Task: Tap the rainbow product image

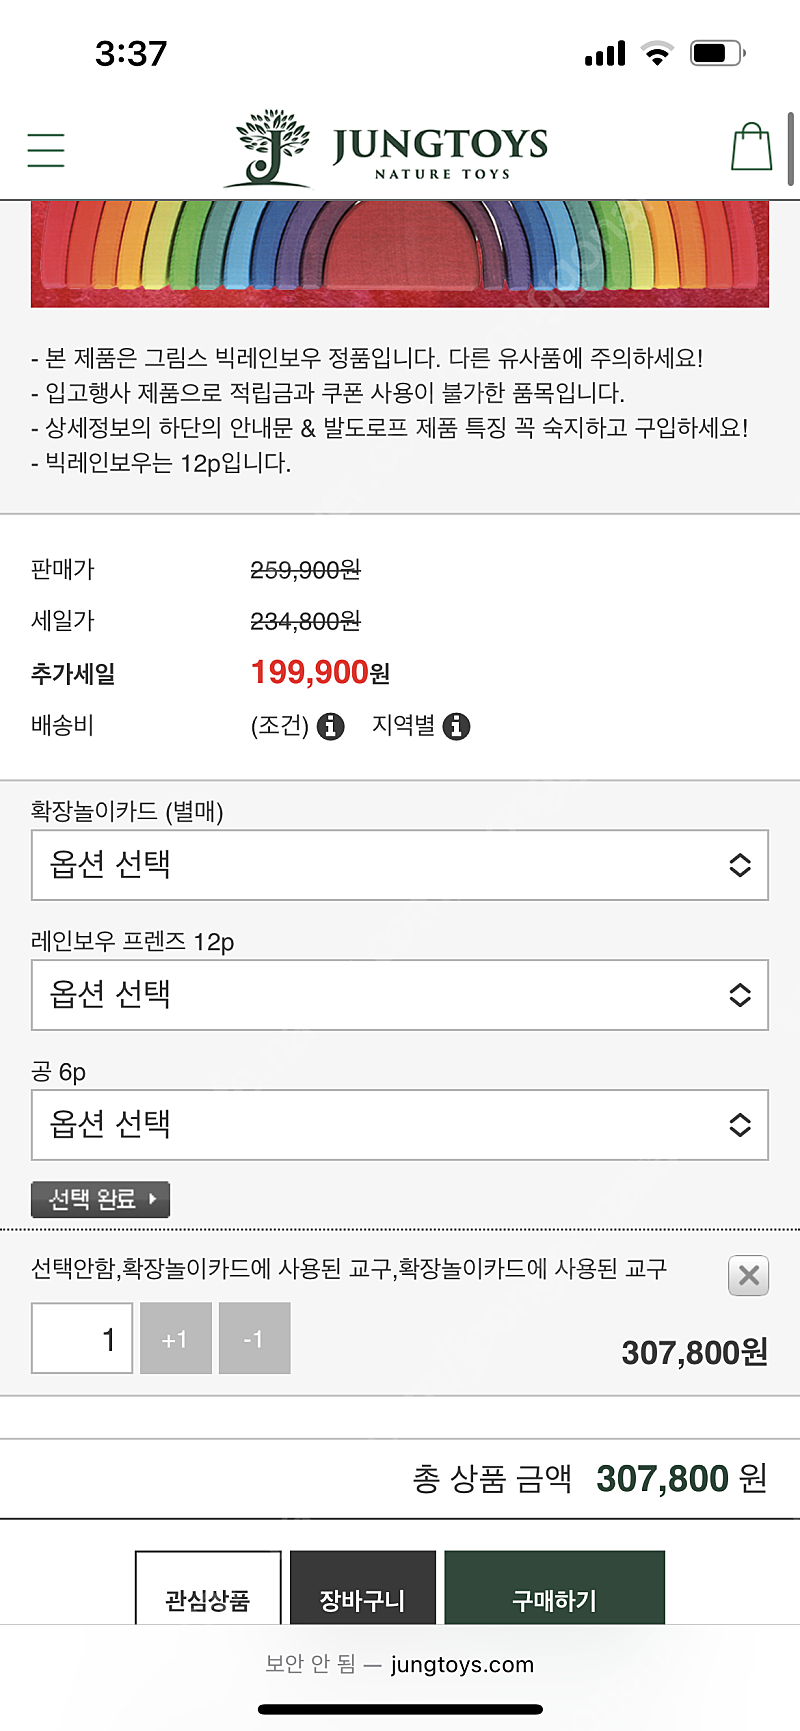Action: pos(400,254)
